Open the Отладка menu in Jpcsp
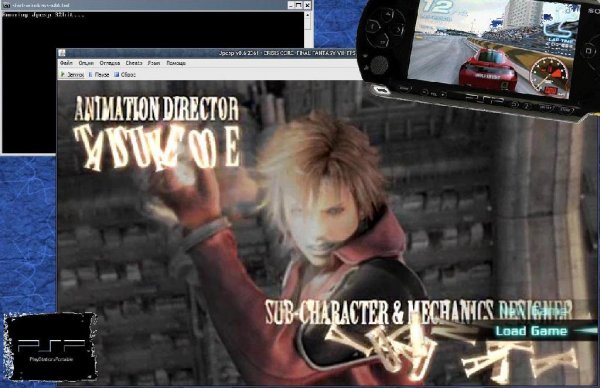The height and width of the screenshot is (388, 600). tap(110, 63)
